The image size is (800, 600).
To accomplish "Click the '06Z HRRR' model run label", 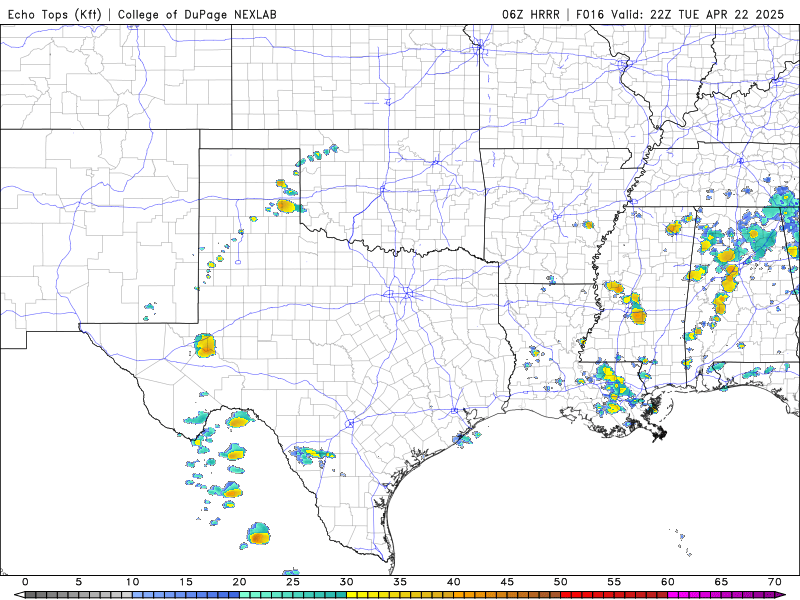I will [x=531, y=14].
